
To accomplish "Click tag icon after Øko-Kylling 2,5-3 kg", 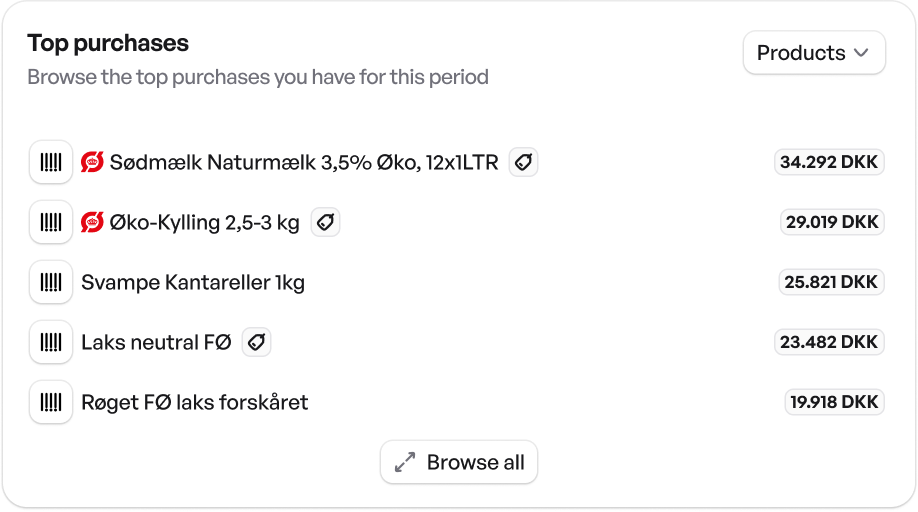I will point(325,222).
